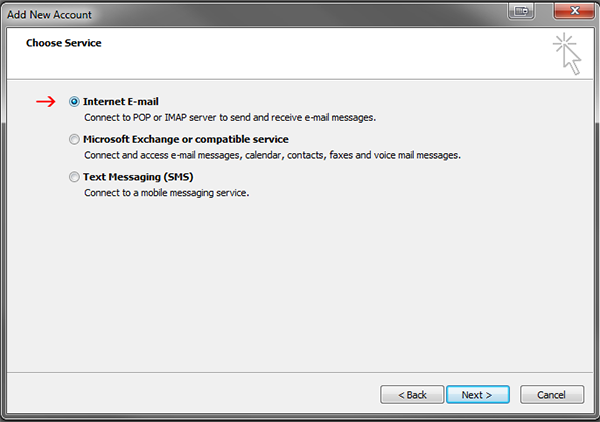Click the sparkle cursor icon in header

(x=567, y=54)
